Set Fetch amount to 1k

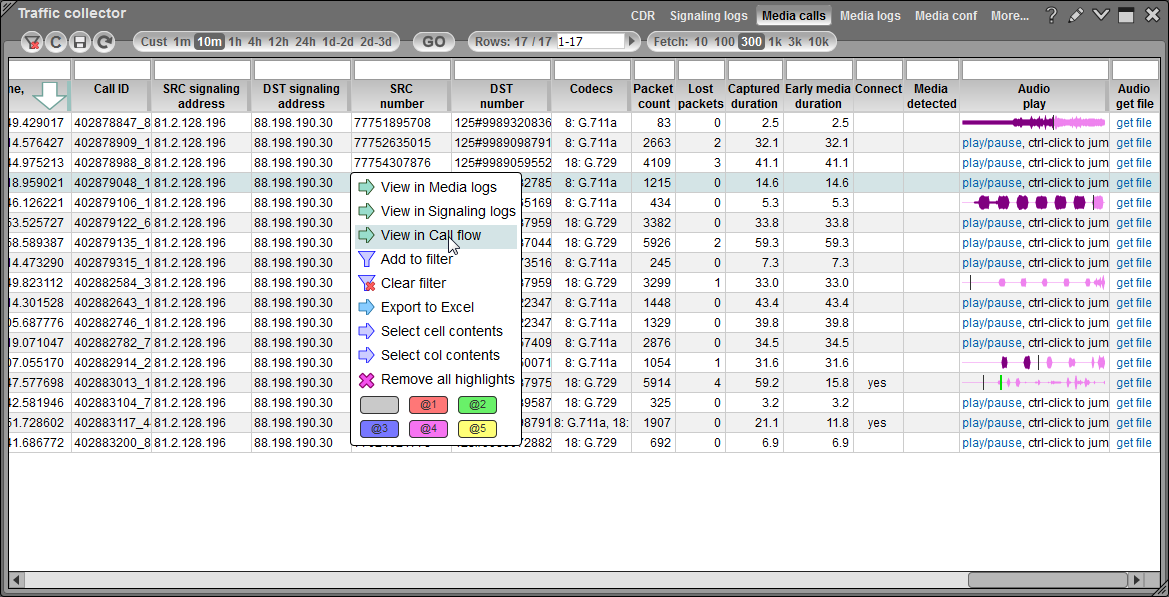[774, 42]
